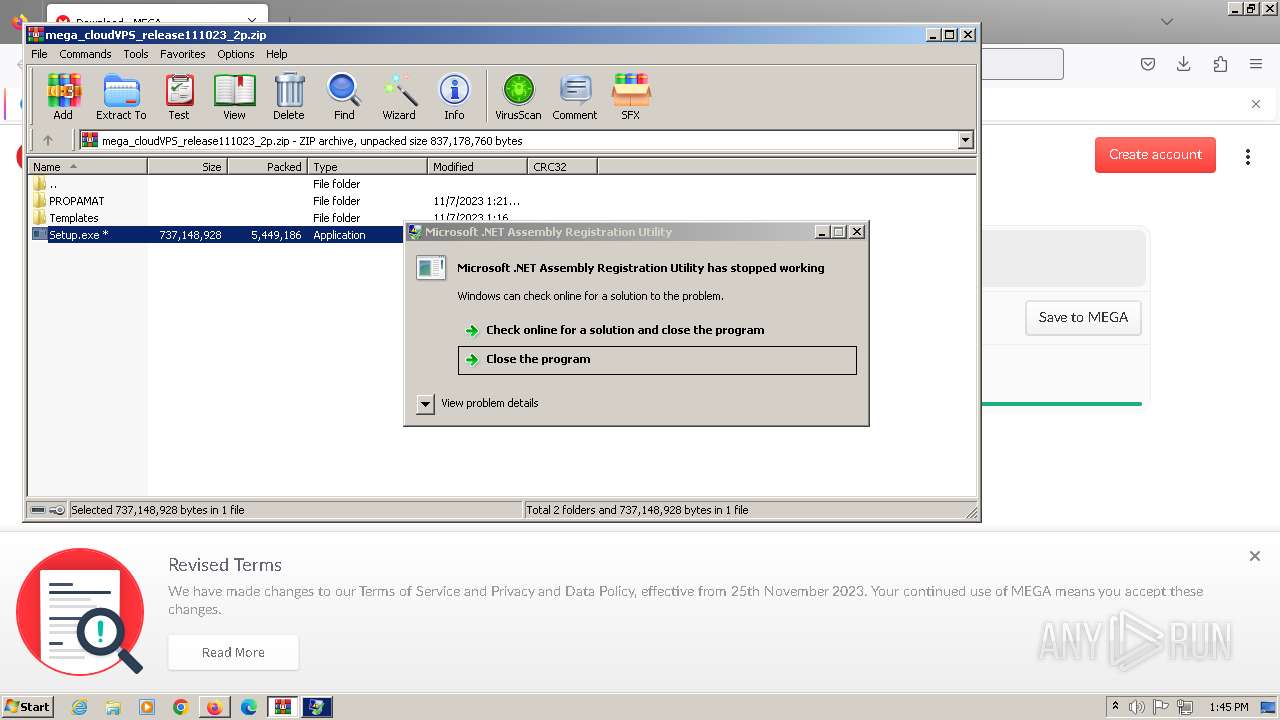Viewport: 1280px width, 720px height.
Task: Sort by the Size column header
Action: pyautogui.click(x=188, y=167)
